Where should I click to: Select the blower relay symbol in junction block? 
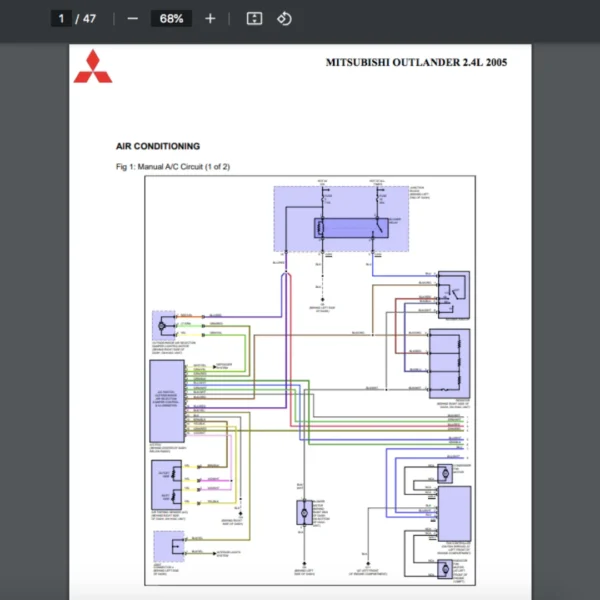349,228
